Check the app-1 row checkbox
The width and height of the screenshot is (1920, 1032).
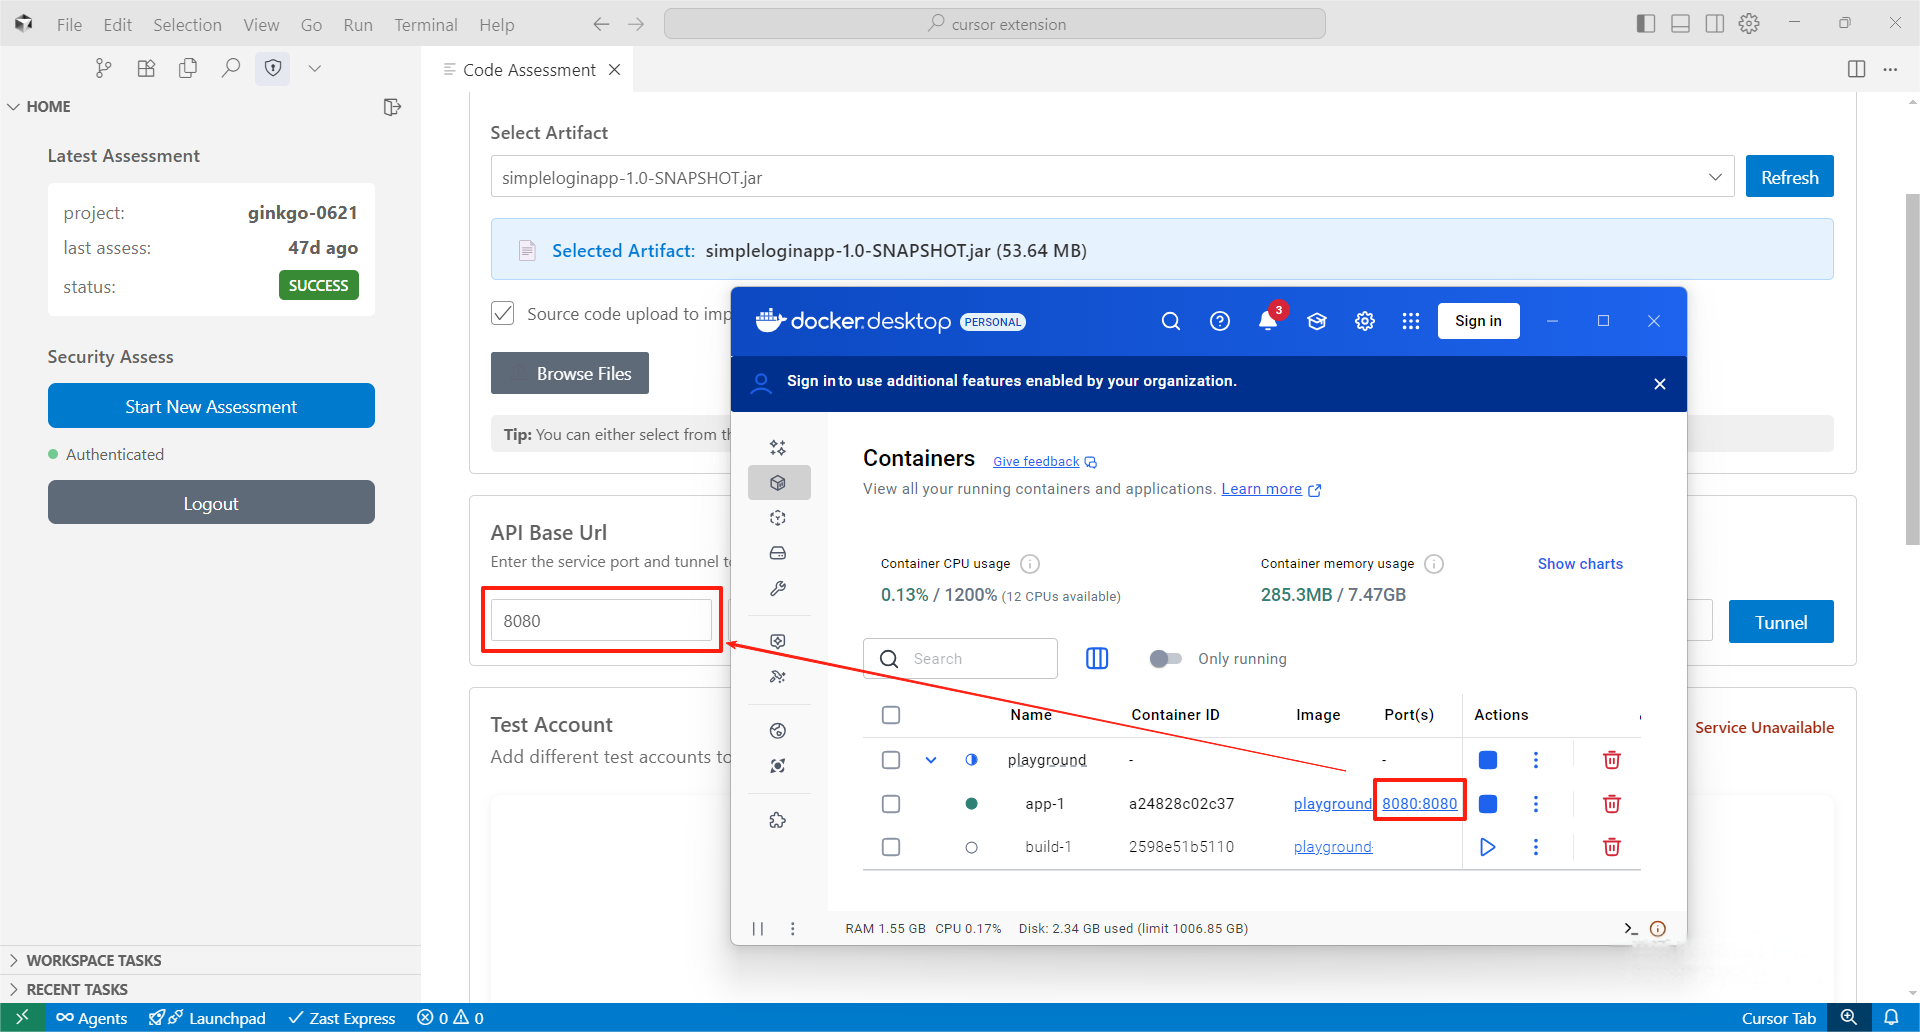tap(891, 804)
